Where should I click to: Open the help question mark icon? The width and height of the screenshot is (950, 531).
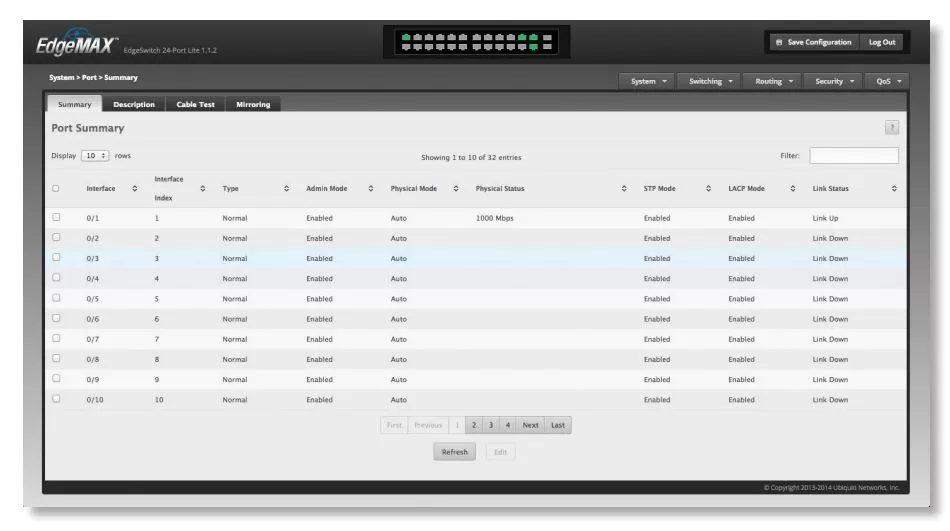pyautogui.click(x=891, y=127)
